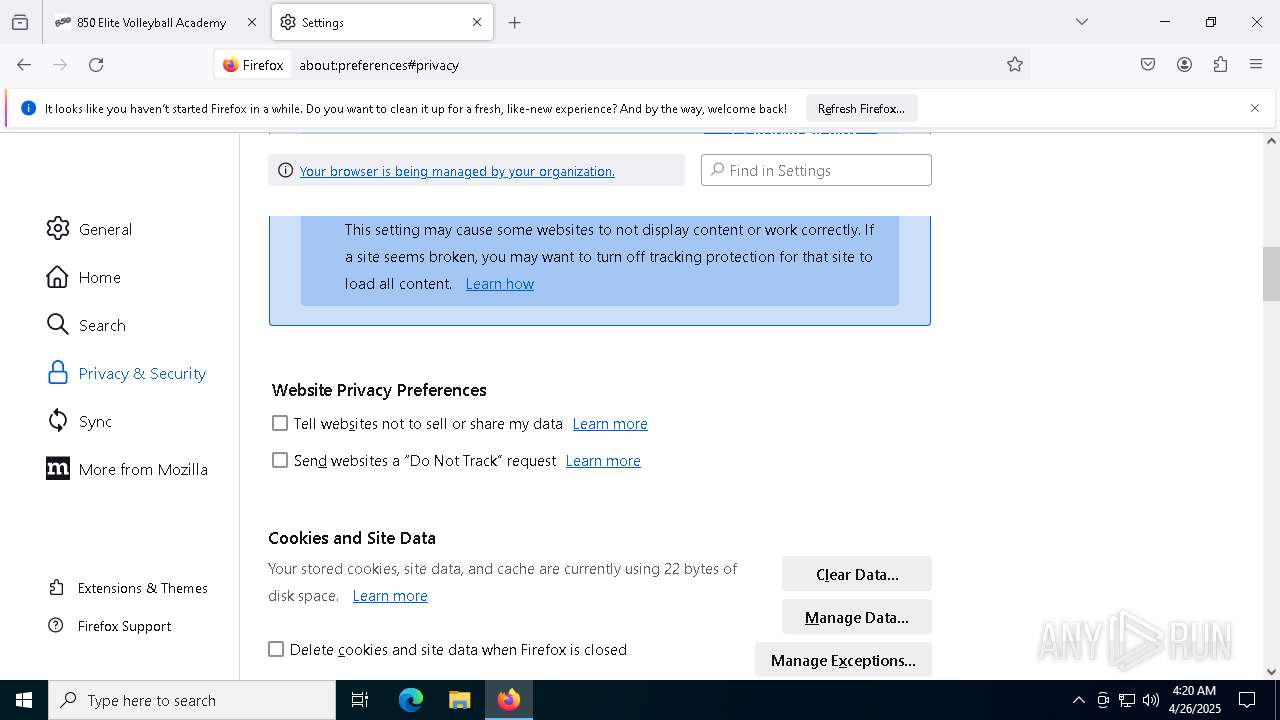Open More from Mozilla
The width and height of the screenshot is (1280, 720).
point(127,469)
